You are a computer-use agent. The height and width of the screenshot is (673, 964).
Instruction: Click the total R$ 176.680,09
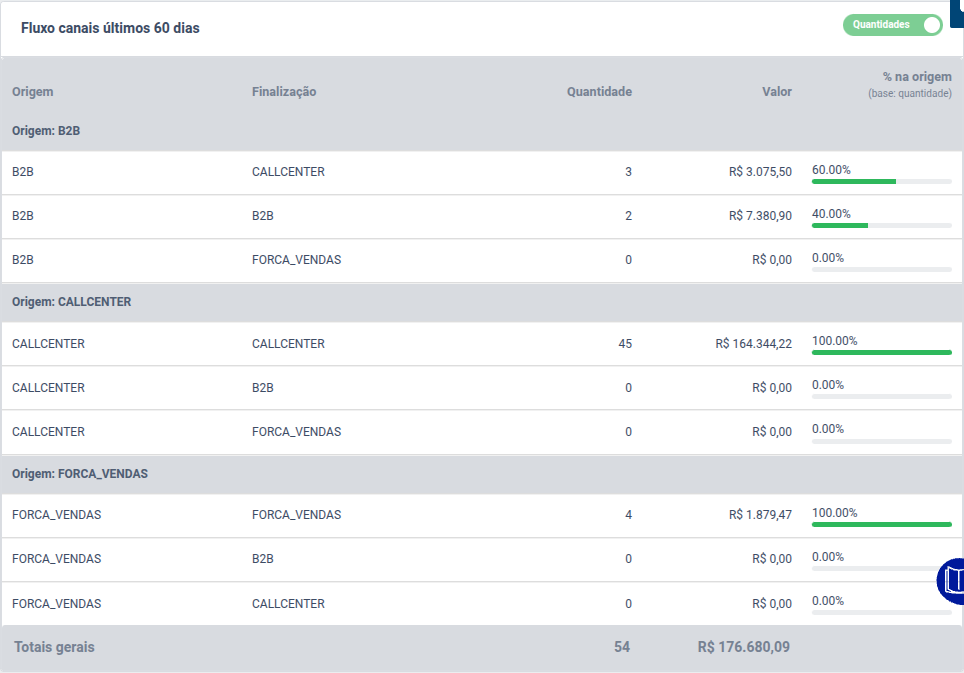(743, 647)
